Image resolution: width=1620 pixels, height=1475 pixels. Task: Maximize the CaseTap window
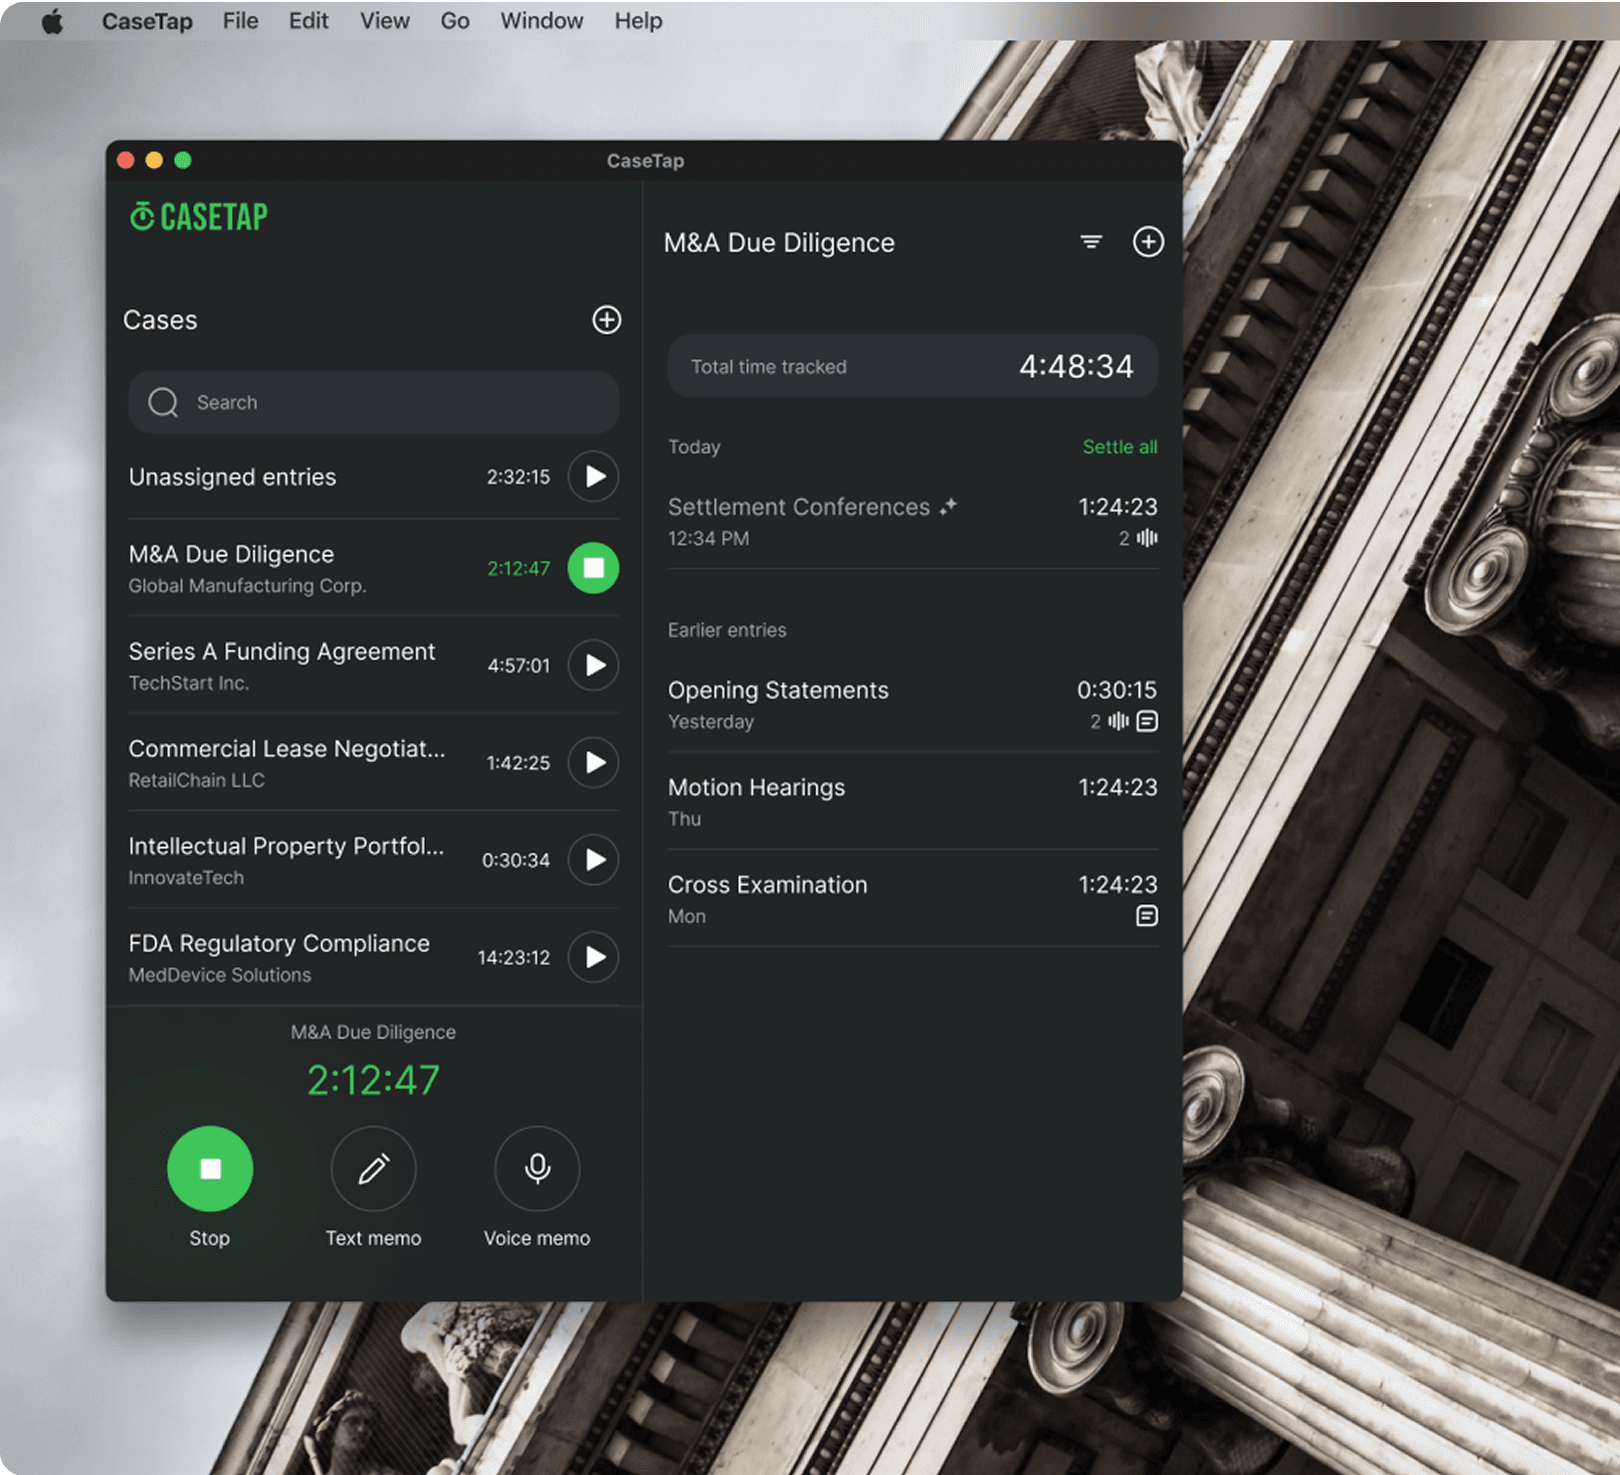click(x=183, y=160)
